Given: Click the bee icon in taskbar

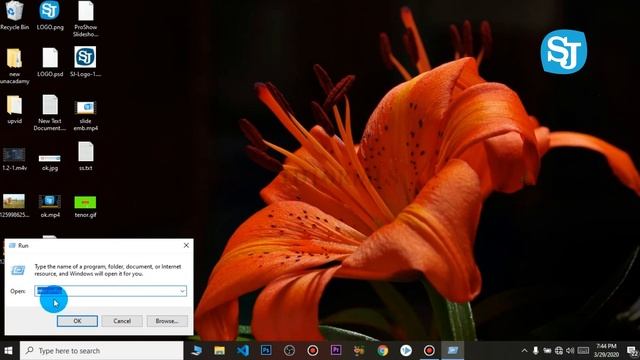Looking at the screenshot, I should 359,351.
